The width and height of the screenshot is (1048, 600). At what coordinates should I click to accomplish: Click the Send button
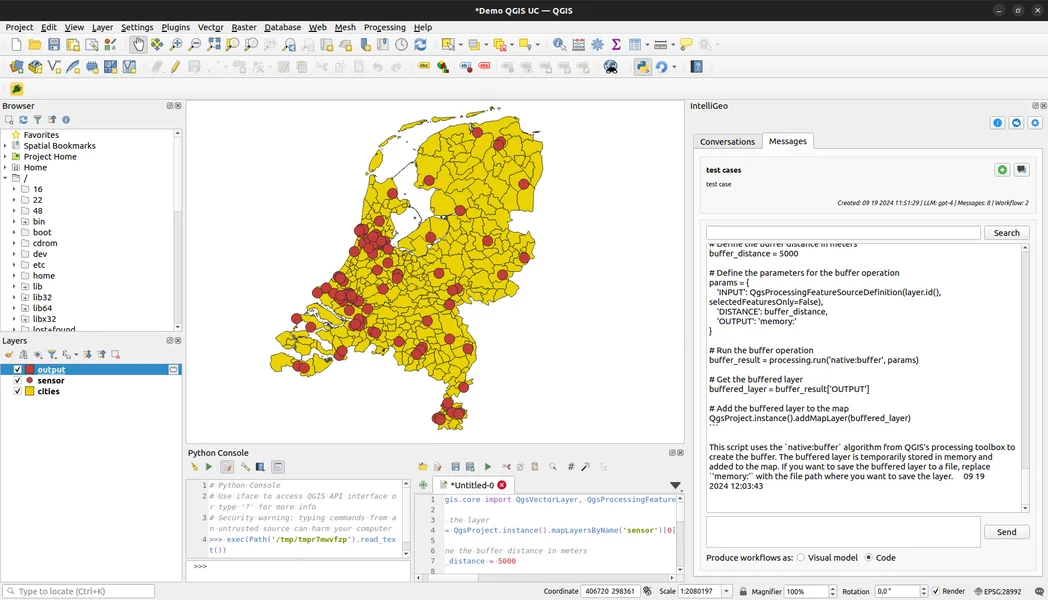point(1007,532)
